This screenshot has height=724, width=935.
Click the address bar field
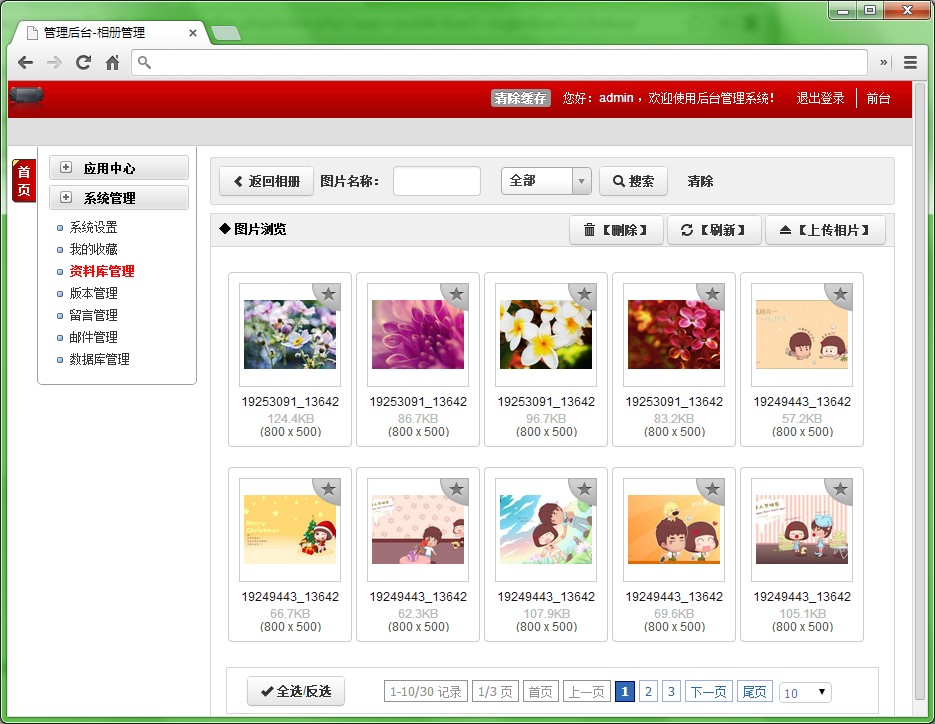(499, 62)
